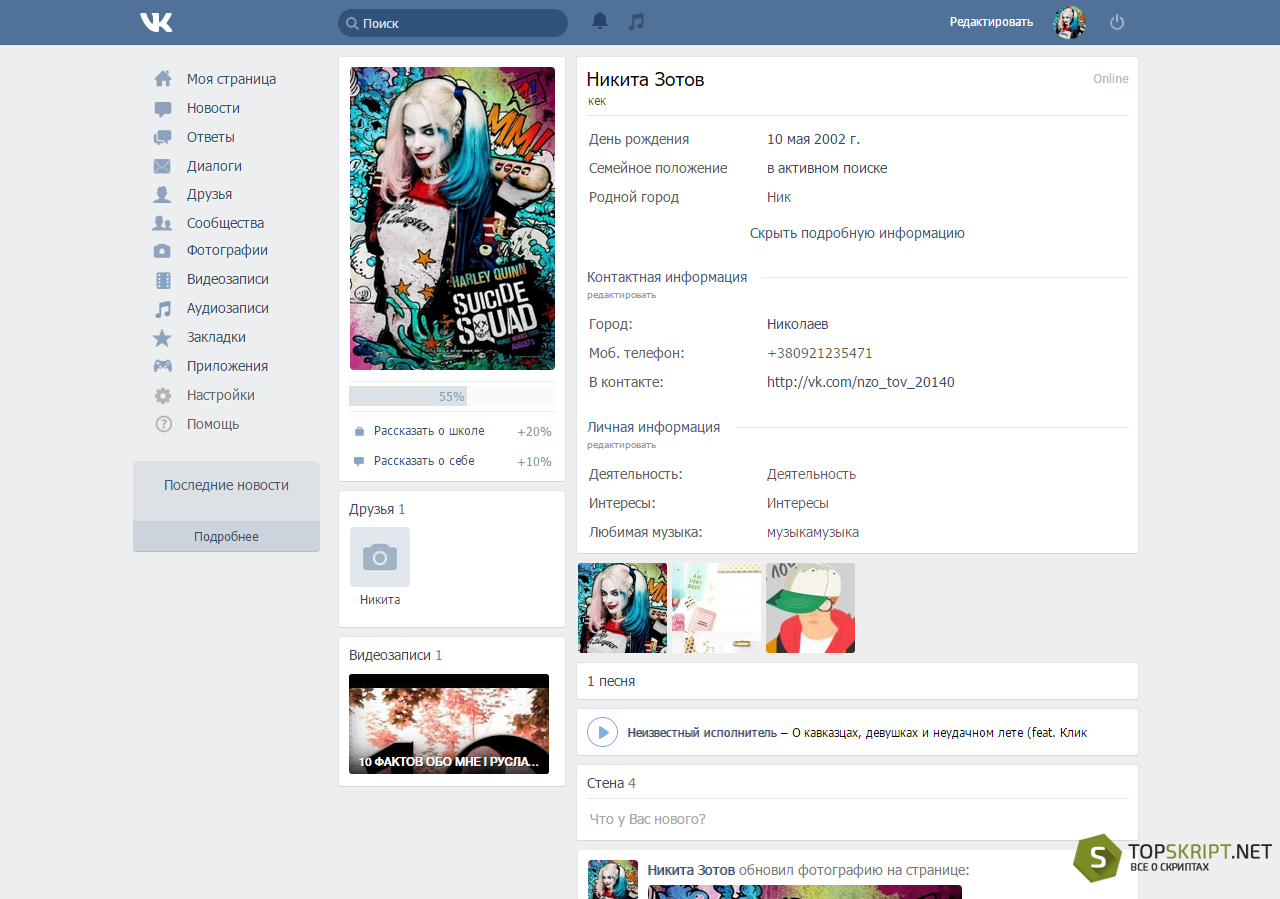The image size is (1280, 899).
Task: Click the Подробнее button under Последние новости
Action: coord(226,537)
